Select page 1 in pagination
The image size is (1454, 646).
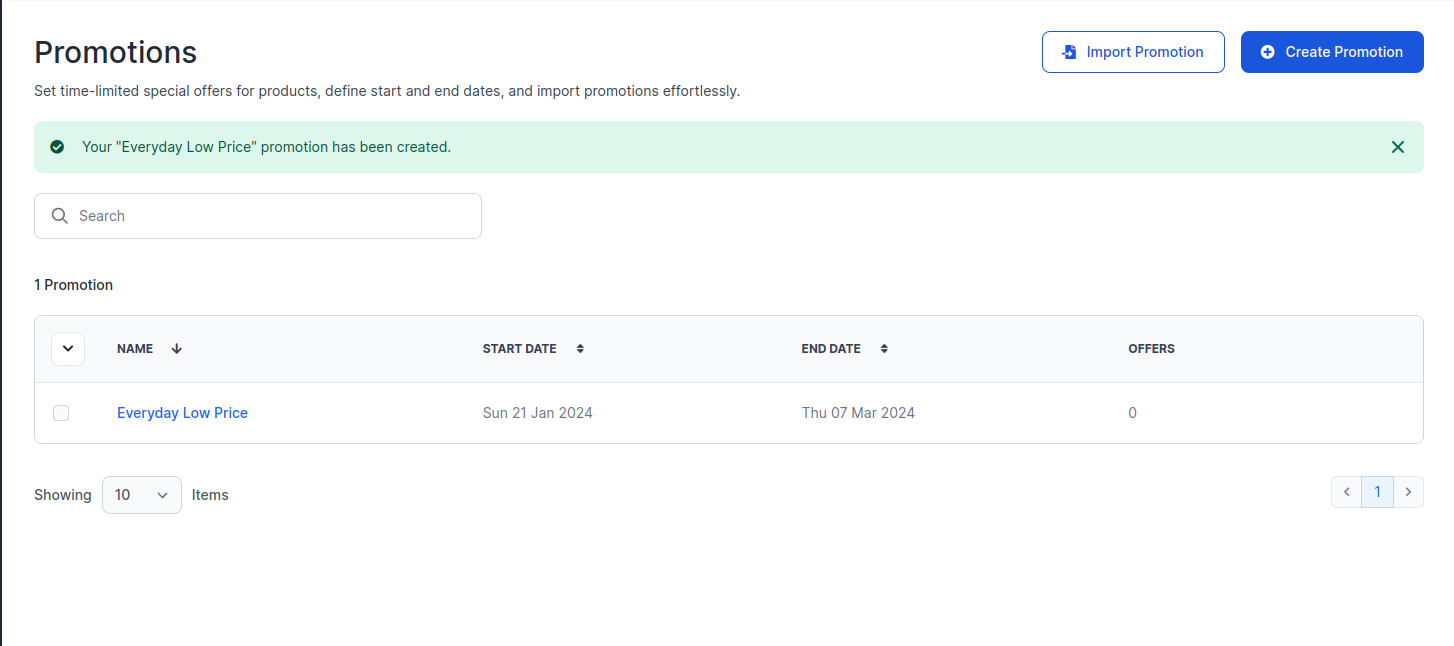coord(1377,492)
